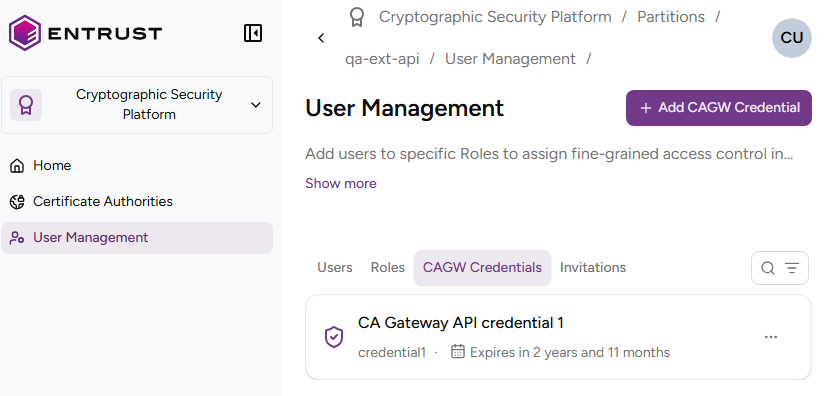Open Certificate Authorities in sidebar
This screenshot has width=828, height=396.
point(102,202)
